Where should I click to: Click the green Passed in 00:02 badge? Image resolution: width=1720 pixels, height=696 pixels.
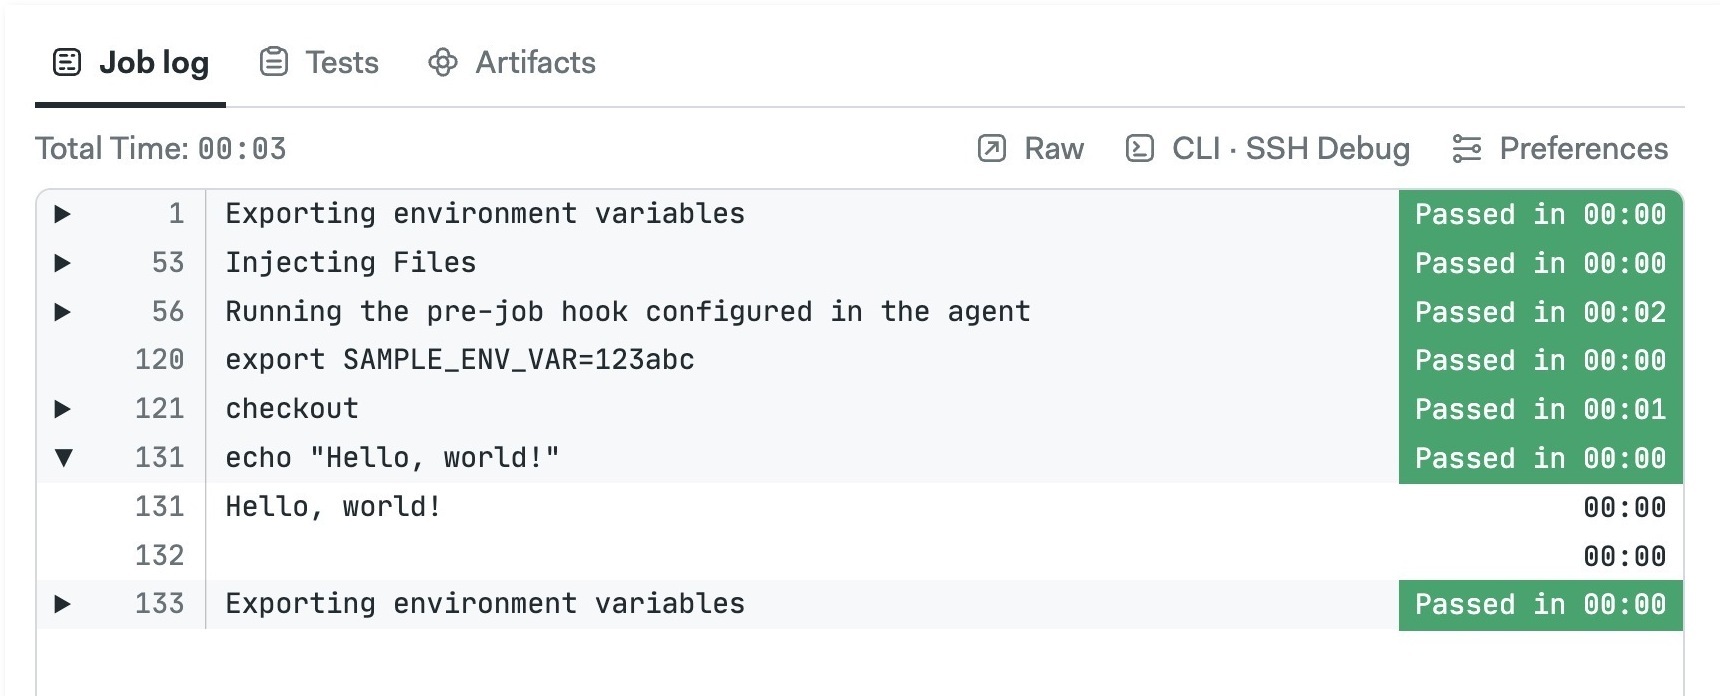coord(1540,312)
